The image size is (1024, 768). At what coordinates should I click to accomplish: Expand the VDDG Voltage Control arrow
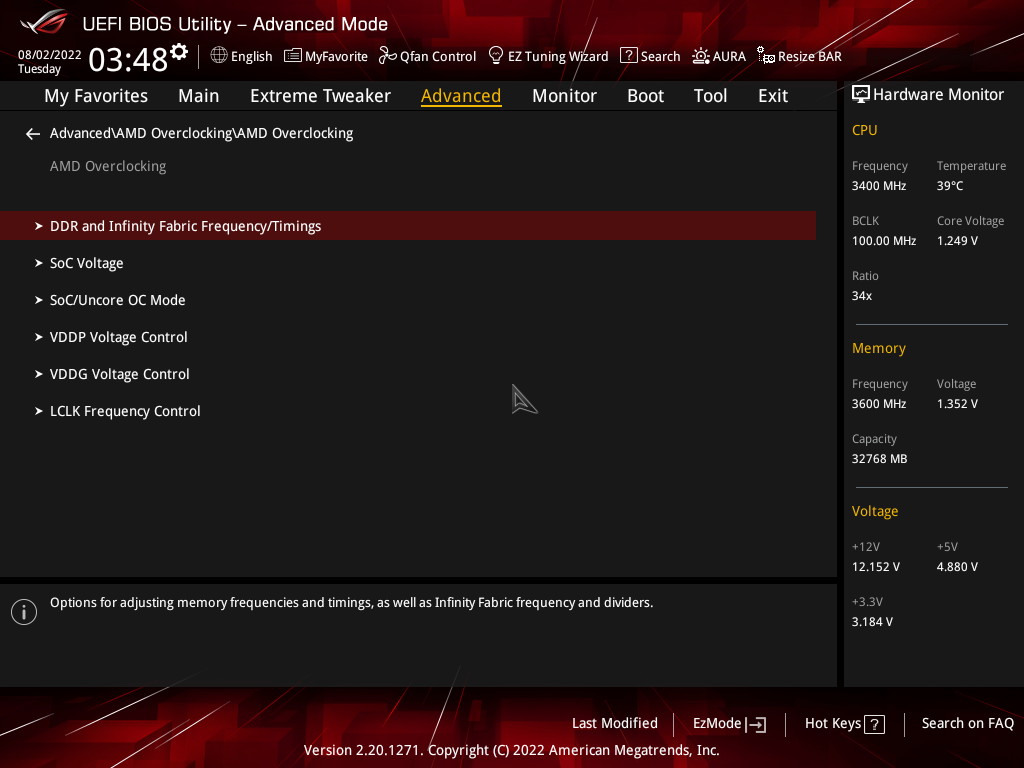click(39, 374)
